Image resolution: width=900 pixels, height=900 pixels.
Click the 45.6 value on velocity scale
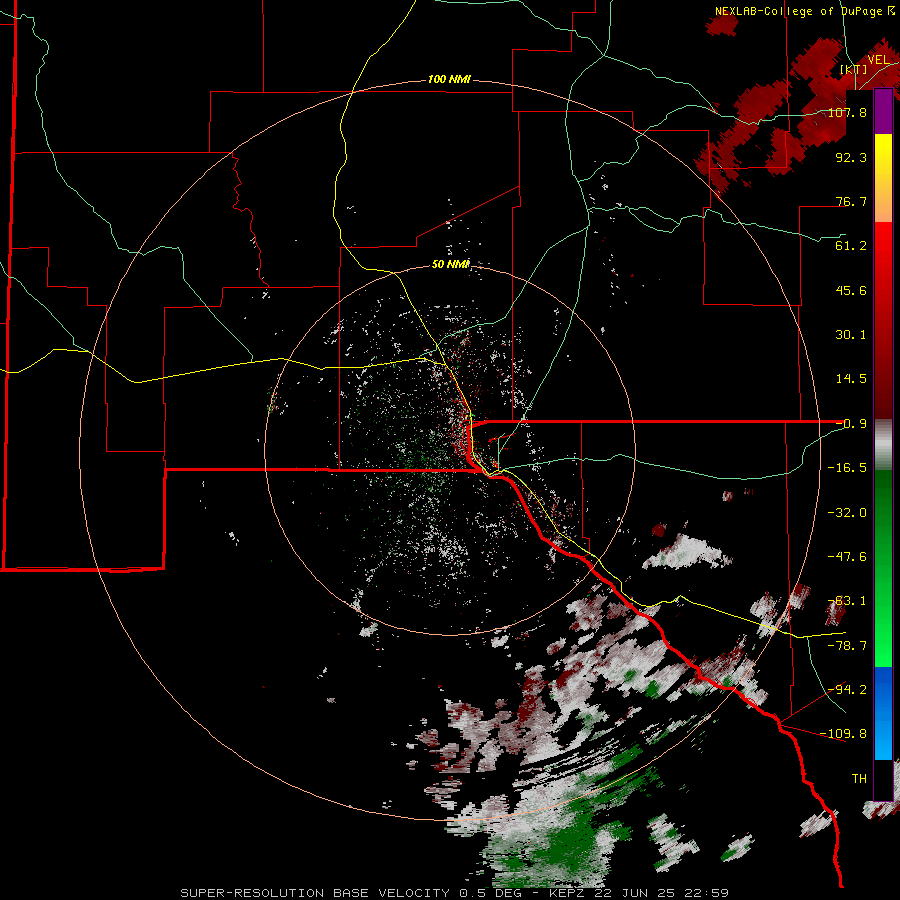pyautogui.click(x=851, y=290)
